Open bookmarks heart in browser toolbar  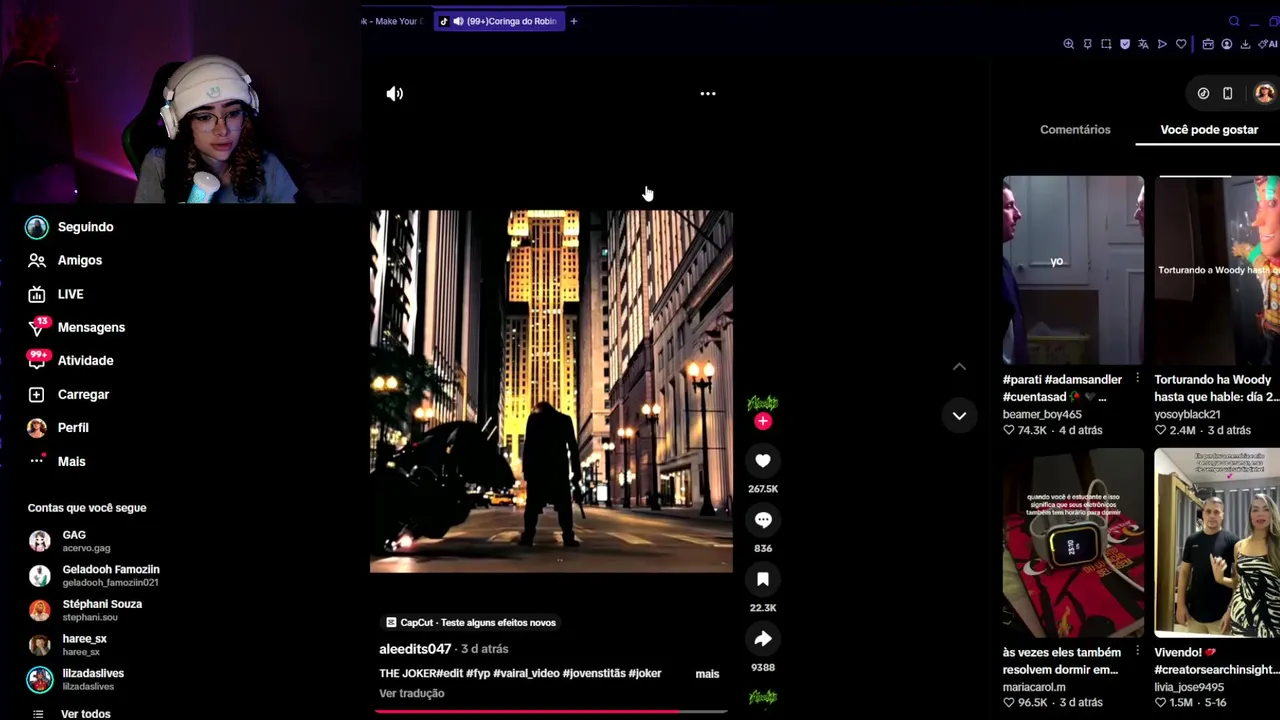pyautogui.click(x=1181, y=44)
